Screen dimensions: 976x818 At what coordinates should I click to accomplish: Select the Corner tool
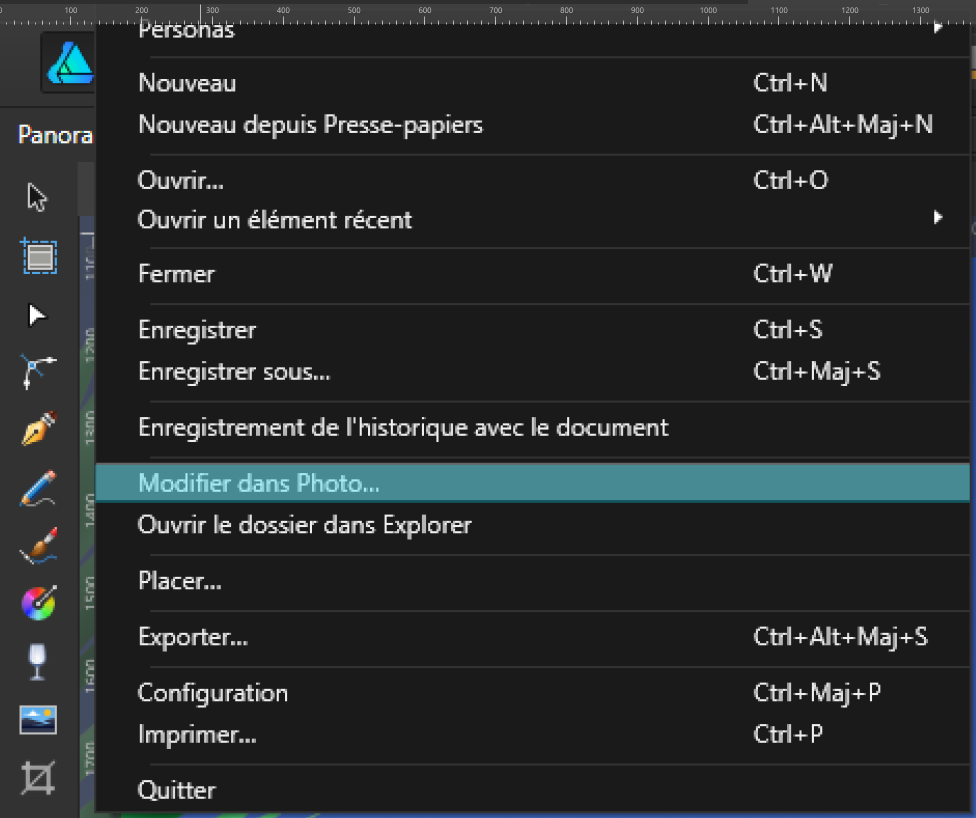pyautogui.click(x=38, y=371)
